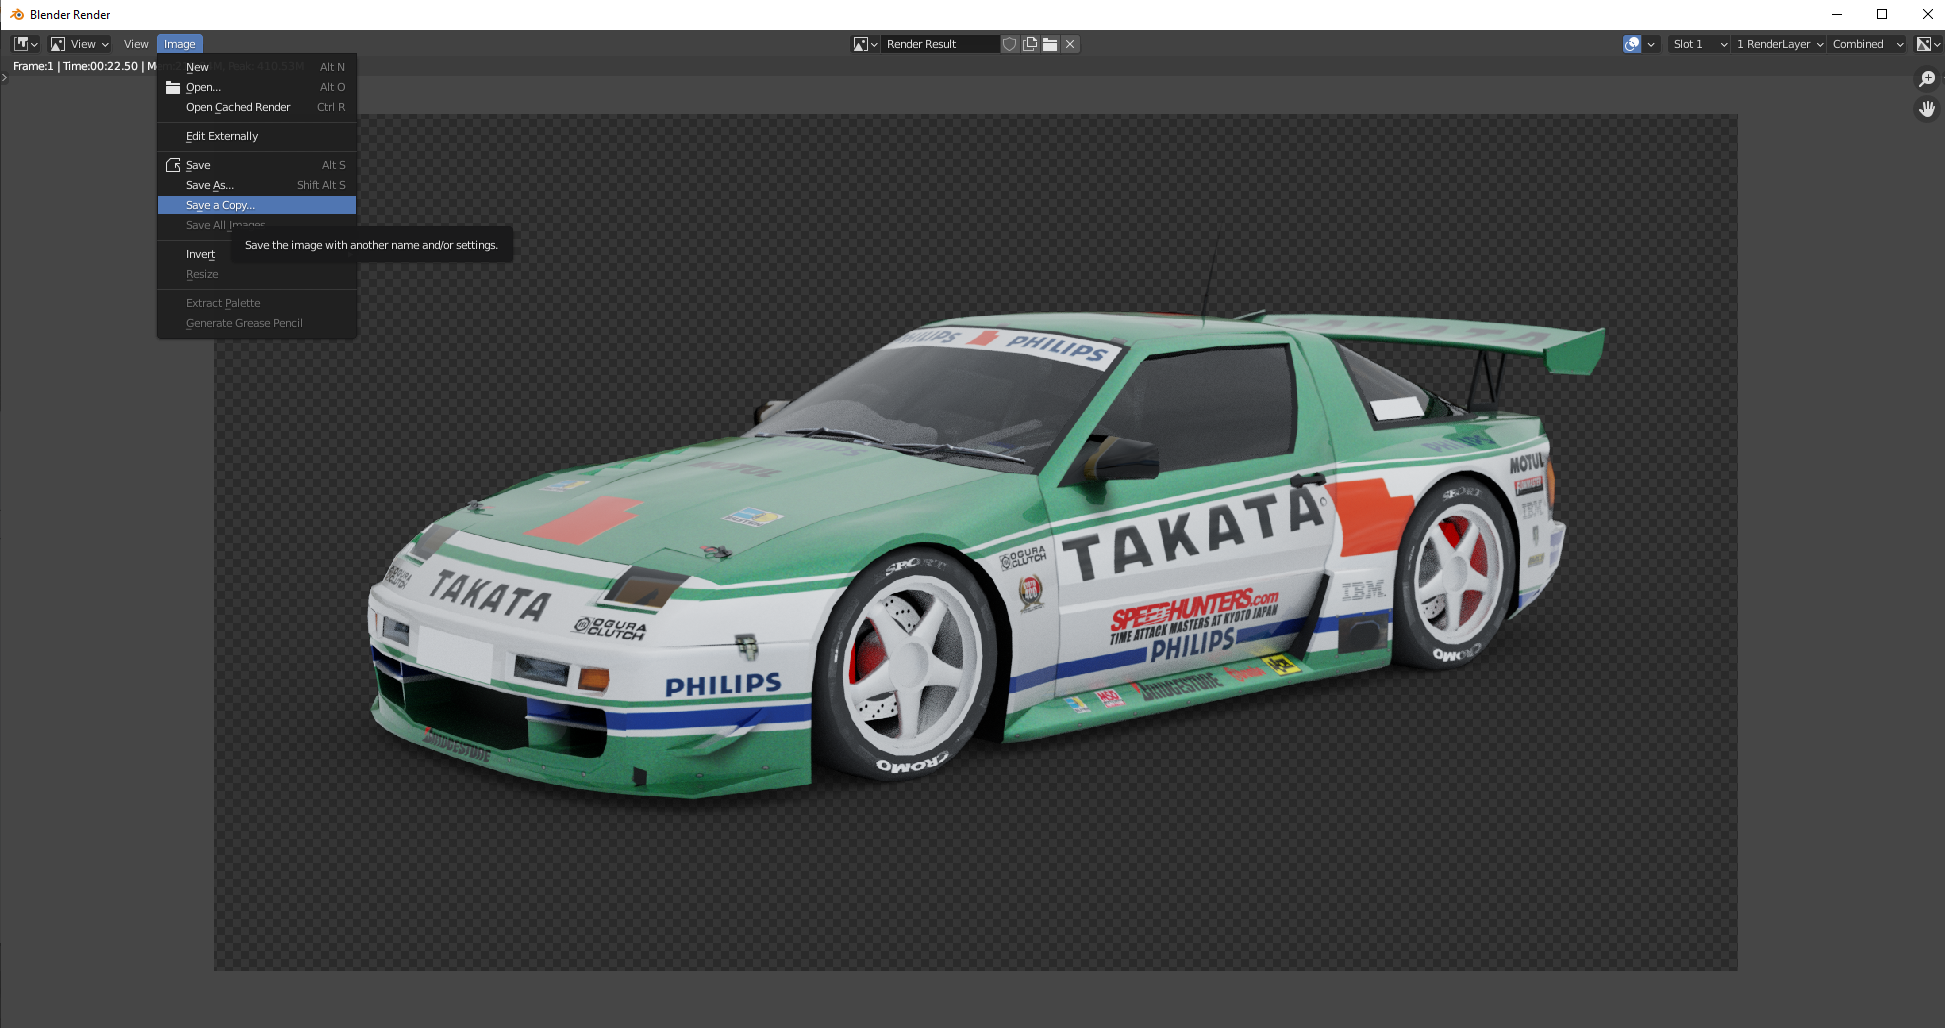Screen dimensions: 1945x1028
Task: Click Save in the Image menu
Action: pyautogui.click(x=257, y=165)
